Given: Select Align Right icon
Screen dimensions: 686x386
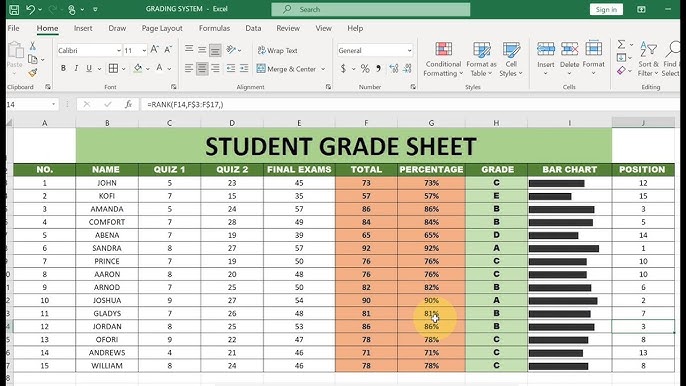Looking at the screenshot, I should click(x=215, y=68).
